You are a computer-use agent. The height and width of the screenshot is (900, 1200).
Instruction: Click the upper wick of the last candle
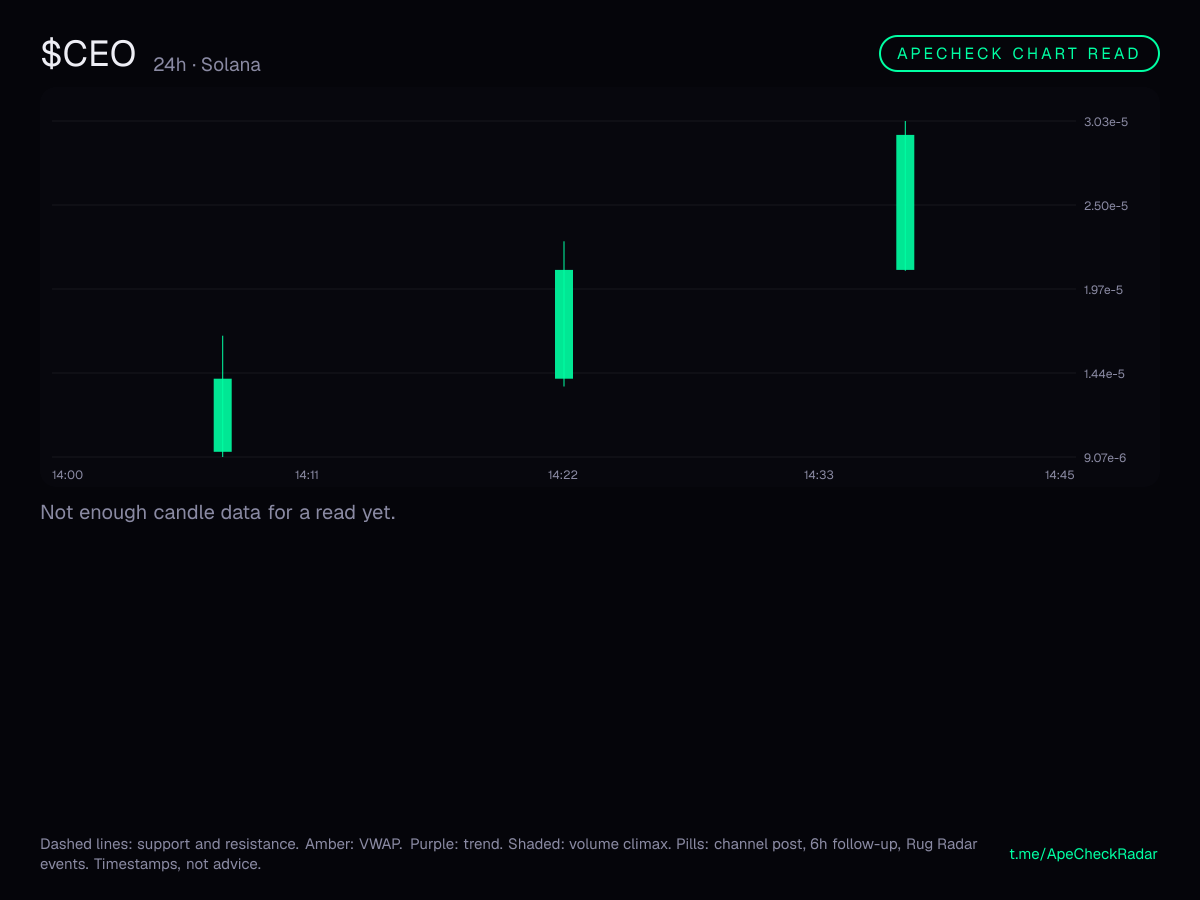(x=905, y=128)
